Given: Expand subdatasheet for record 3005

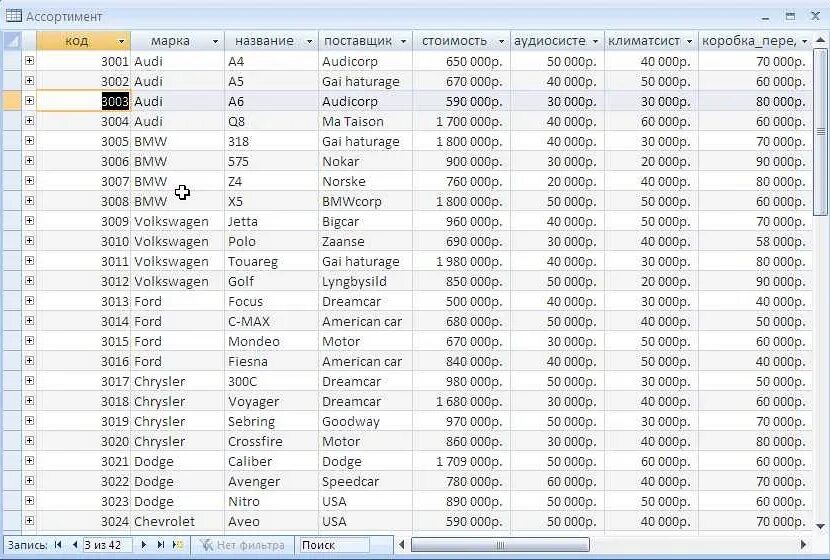Looking at the screenshot, I should (29, 141).
